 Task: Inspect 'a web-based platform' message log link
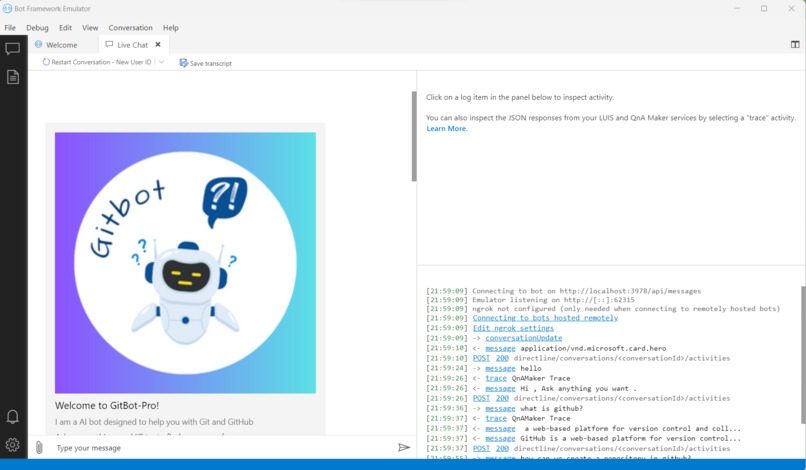click(x=500, y=428)
